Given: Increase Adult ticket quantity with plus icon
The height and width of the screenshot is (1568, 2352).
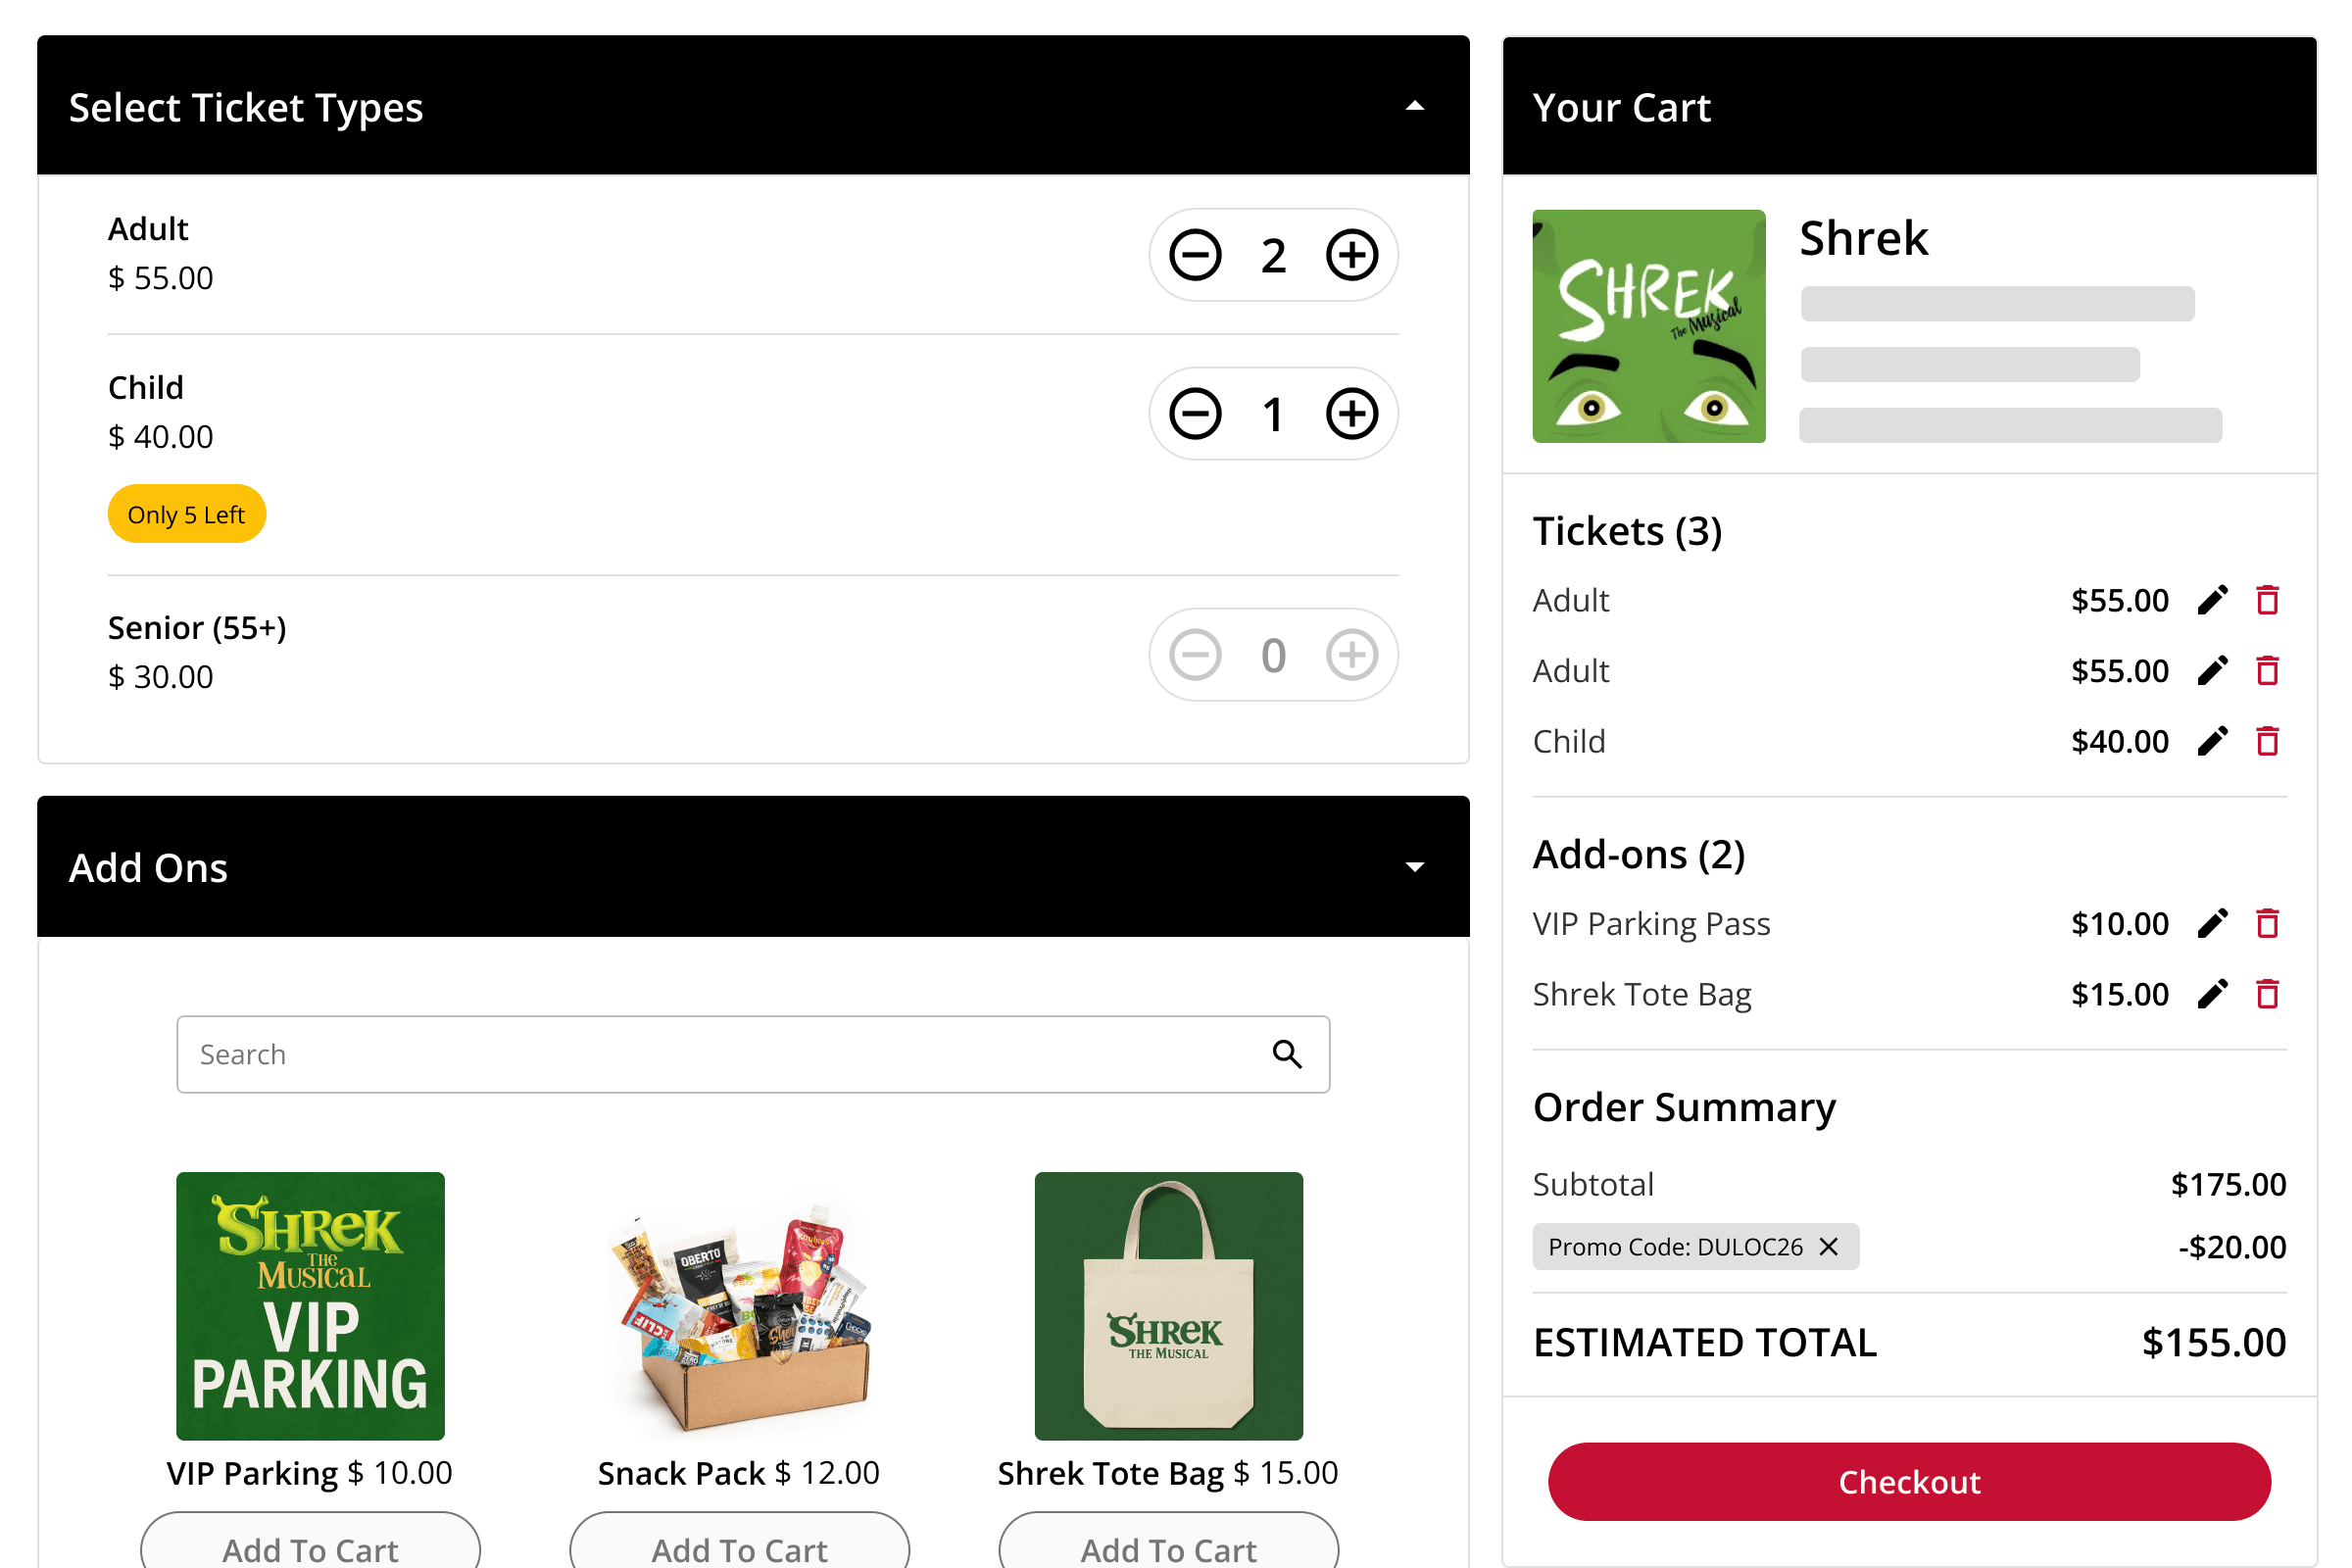Looking at the screenshot, I should click(x=1352, y=255).
